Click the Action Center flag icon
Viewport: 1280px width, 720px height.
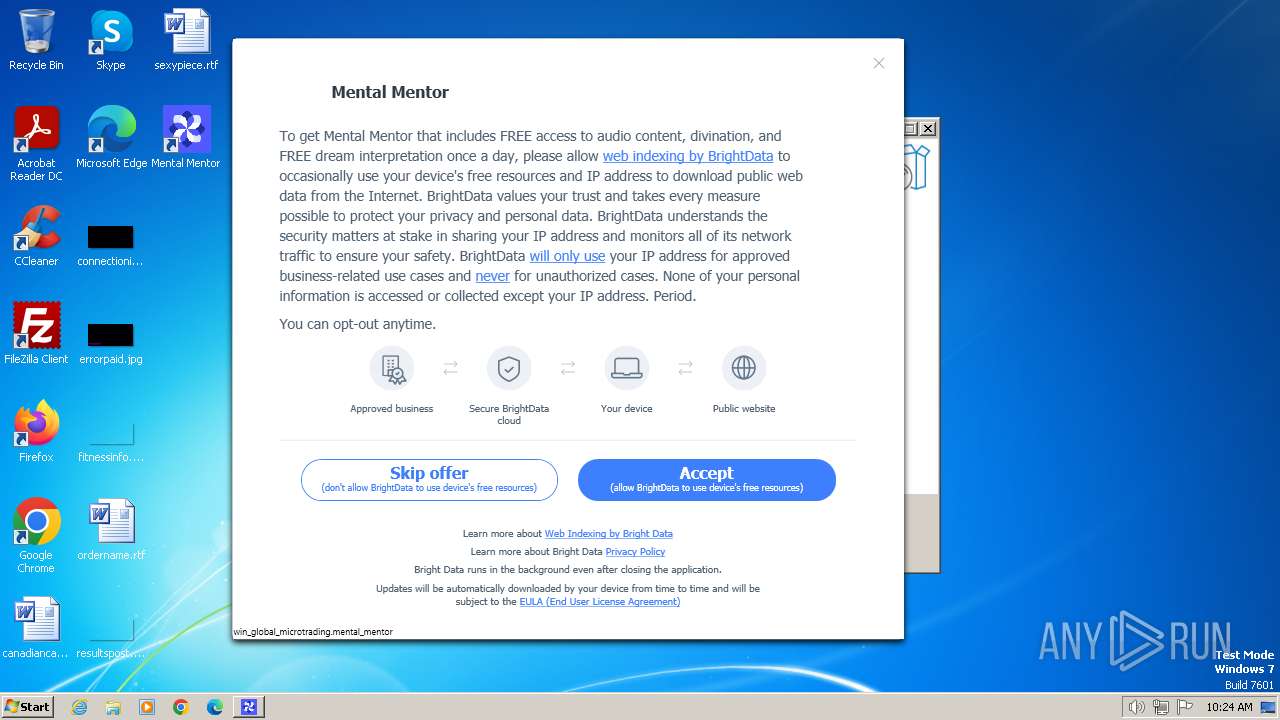tap(1185, 707)
